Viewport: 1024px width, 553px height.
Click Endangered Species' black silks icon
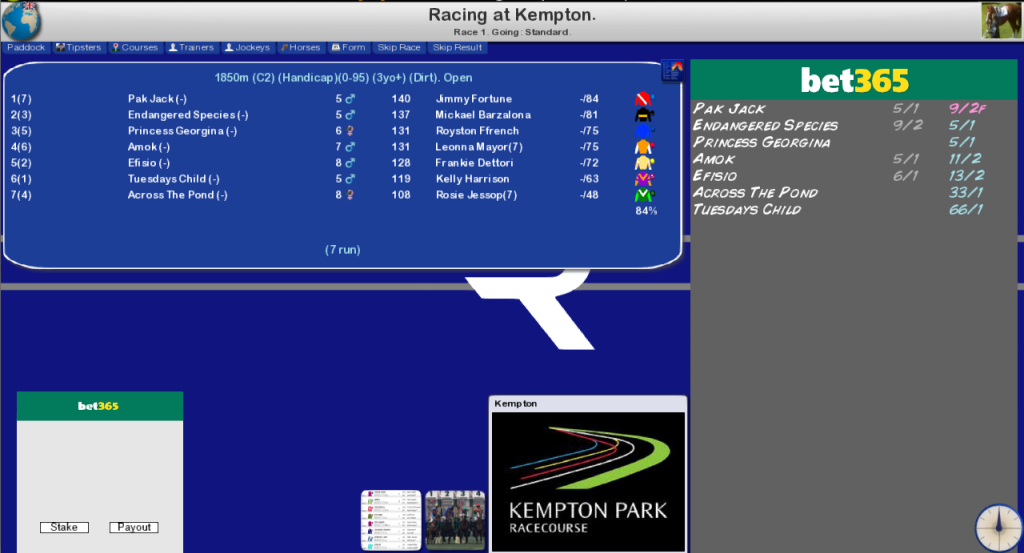pyautogui.click(x=644, y=115)
